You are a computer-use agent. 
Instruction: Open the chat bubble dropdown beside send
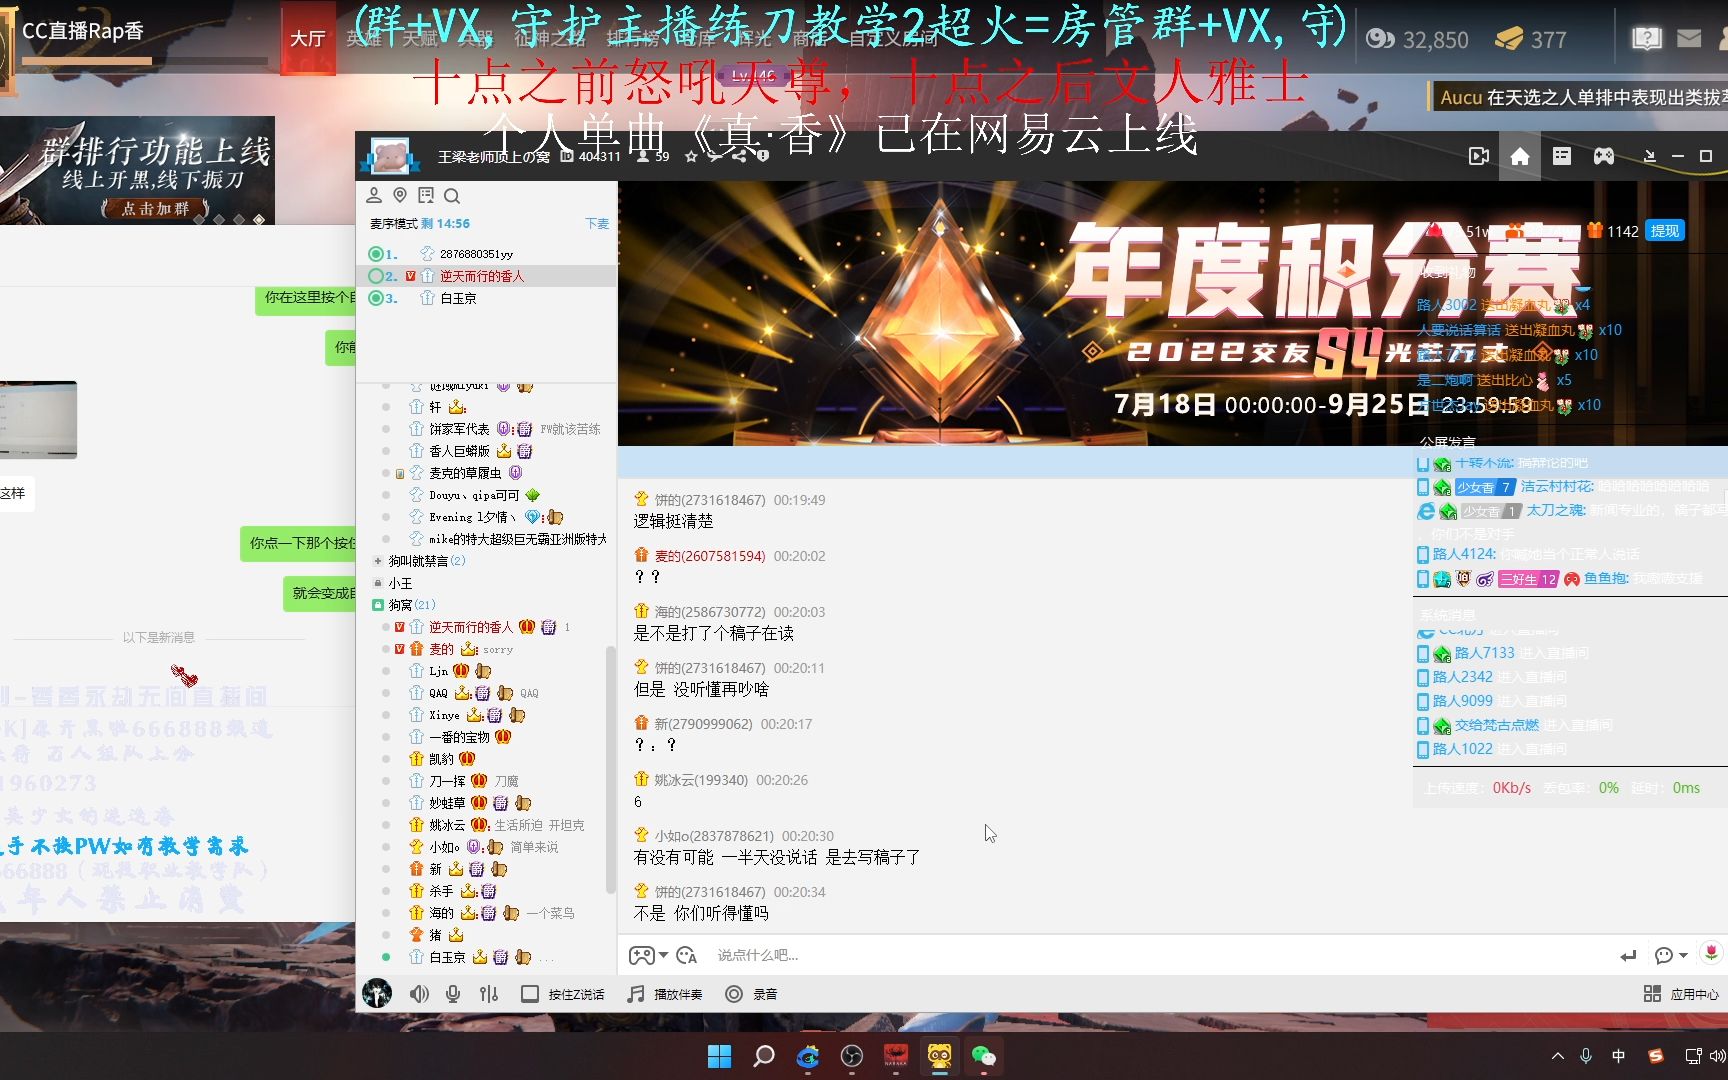[1671, 956]
